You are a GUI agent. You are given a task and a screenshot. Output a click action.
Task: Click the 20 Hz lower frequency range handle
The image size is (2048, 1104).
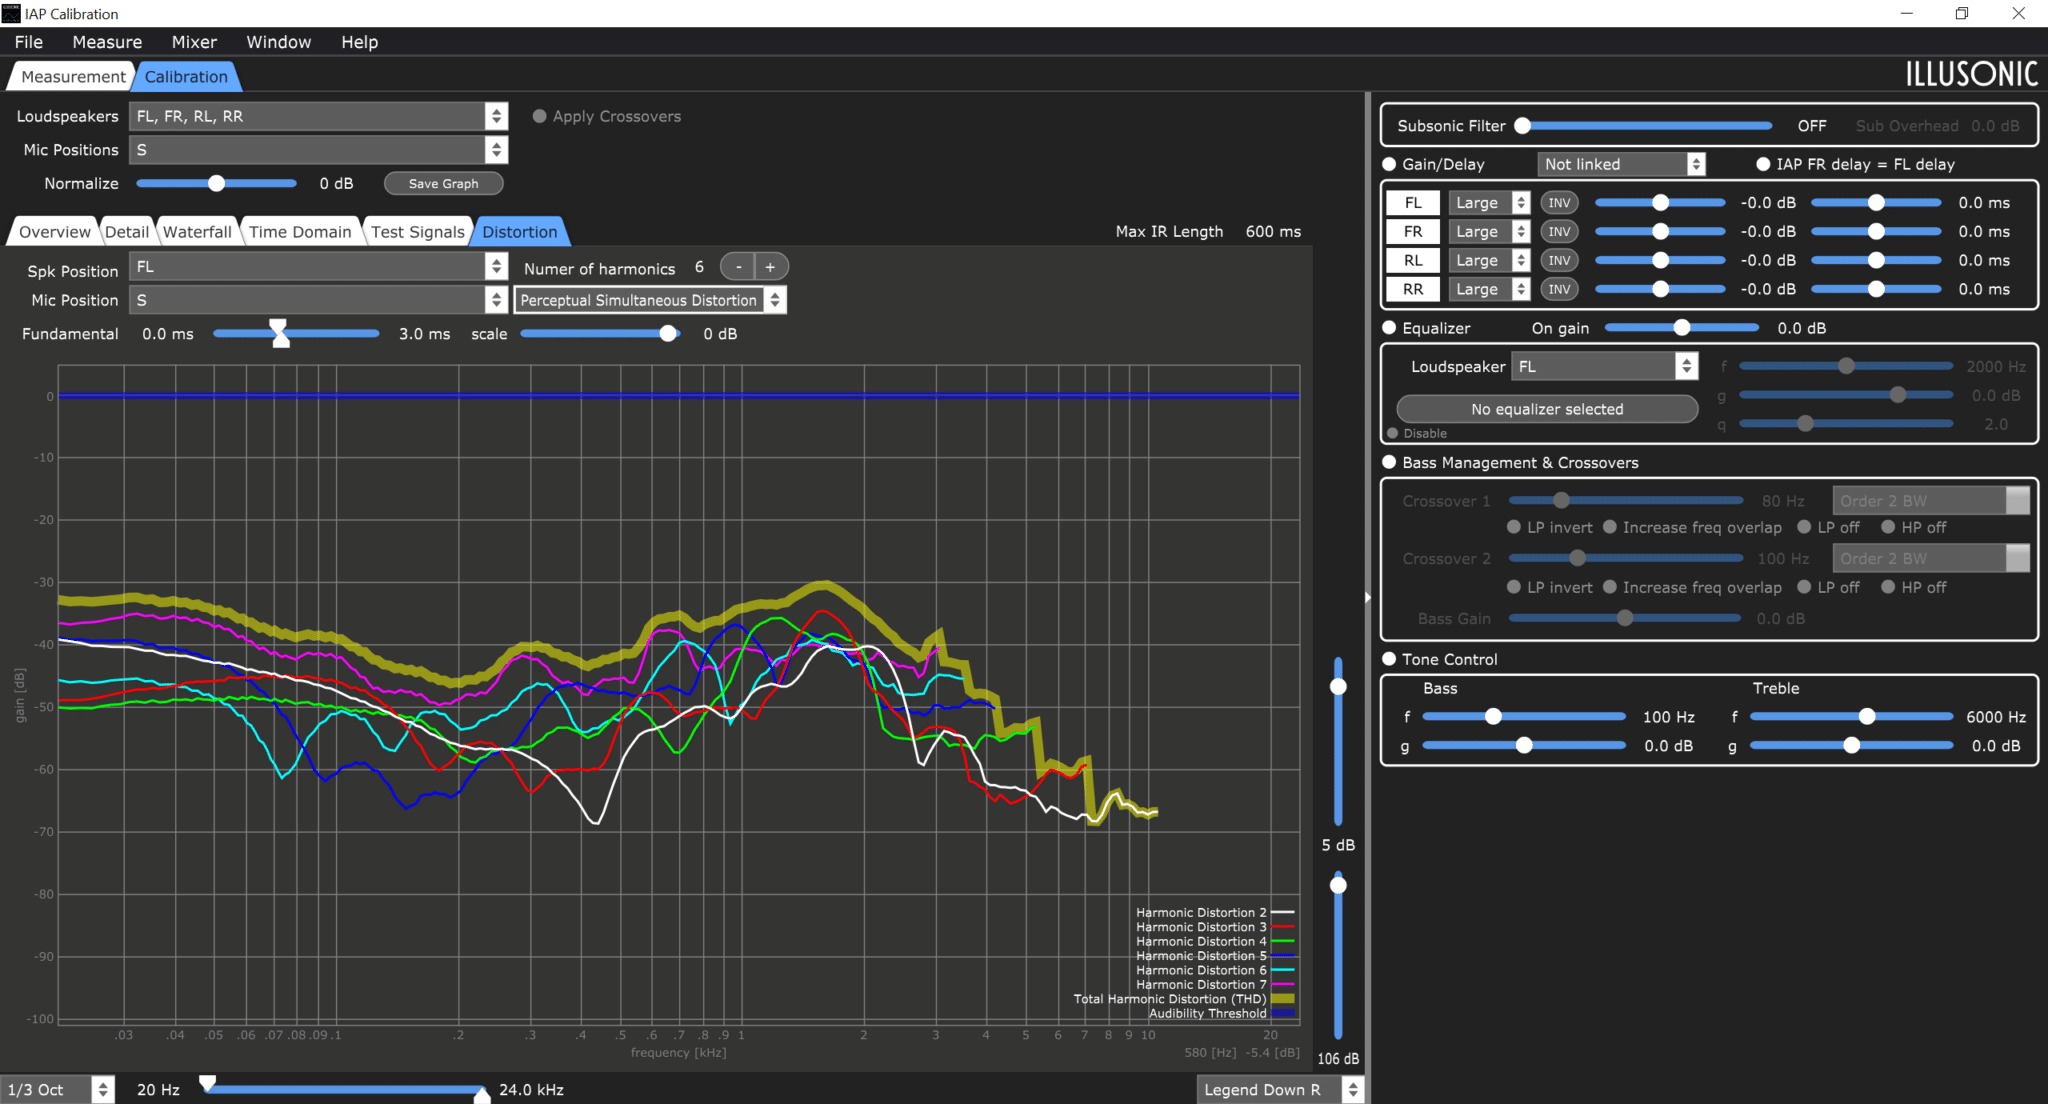[207, 1083]
